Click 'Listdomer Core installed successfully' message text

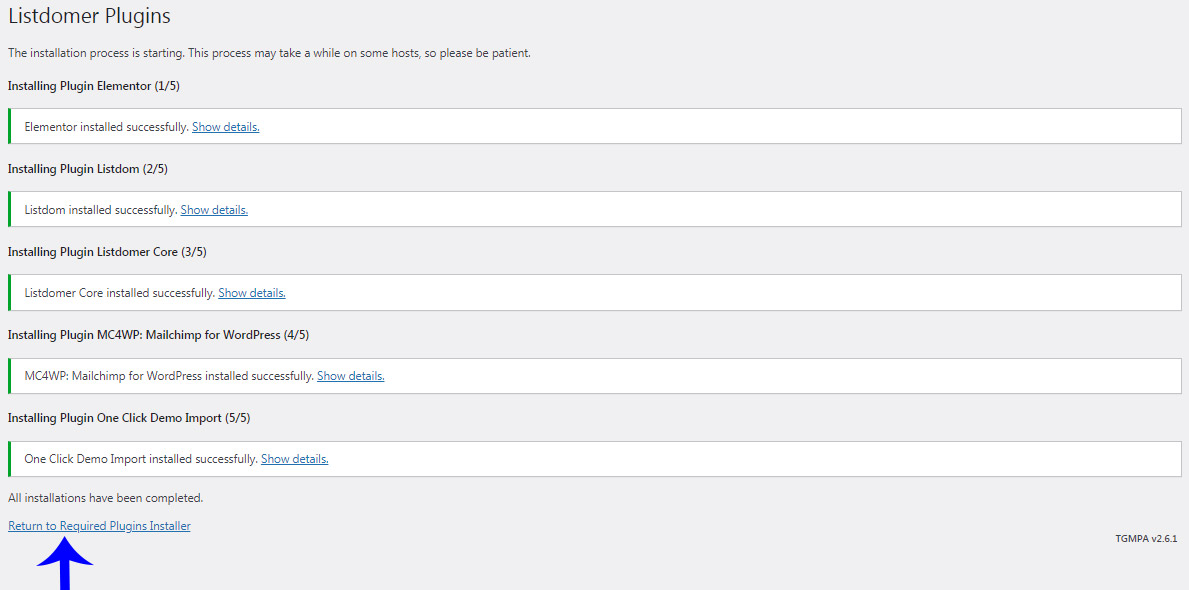[x=119, y=293]
